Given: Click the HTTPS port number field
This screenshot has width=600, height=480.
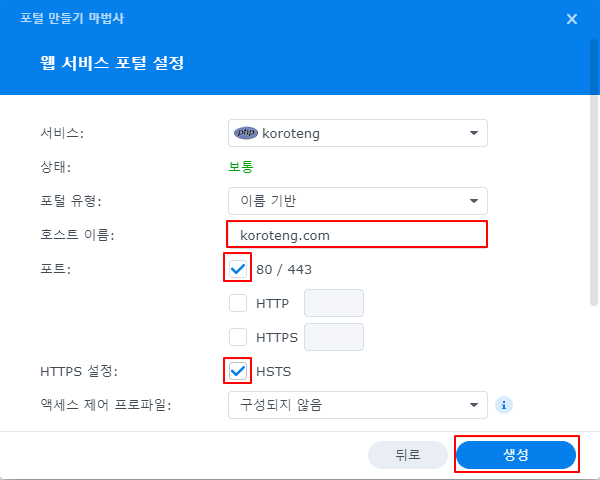Looking at the screenshot, I should pyautogui.click(x=334, y=337).
